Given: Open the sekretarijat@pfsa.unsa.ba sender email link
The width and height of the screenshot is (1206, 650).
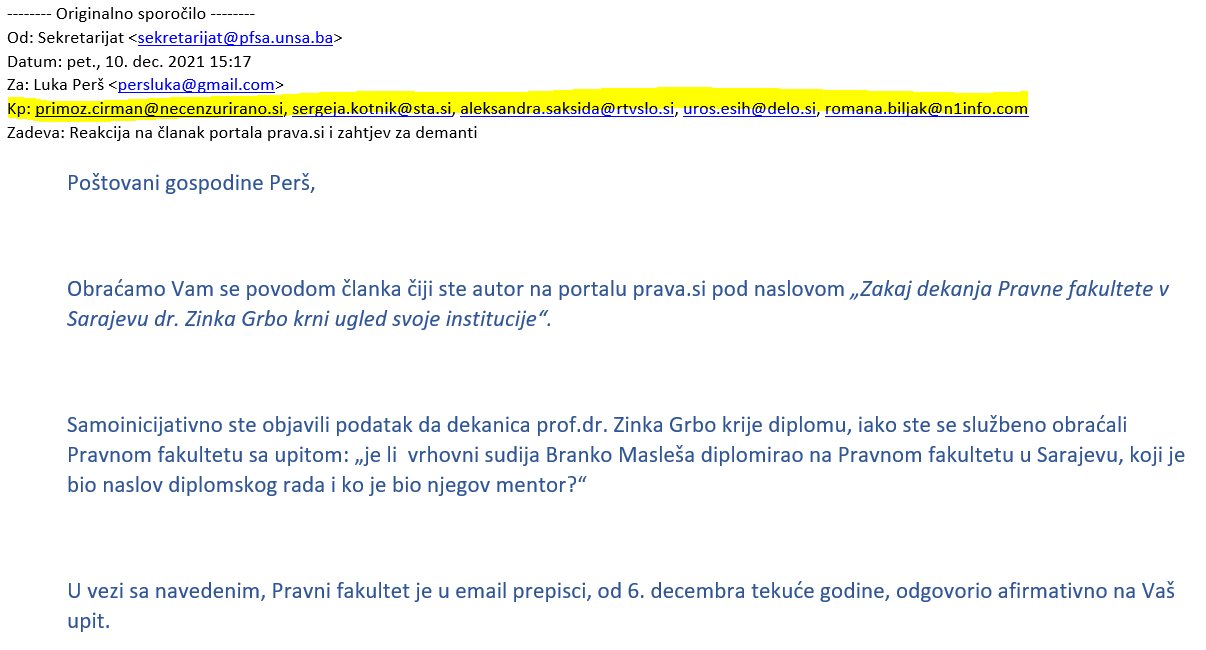Looking at the screenshot, I should [x=235, y=38].
